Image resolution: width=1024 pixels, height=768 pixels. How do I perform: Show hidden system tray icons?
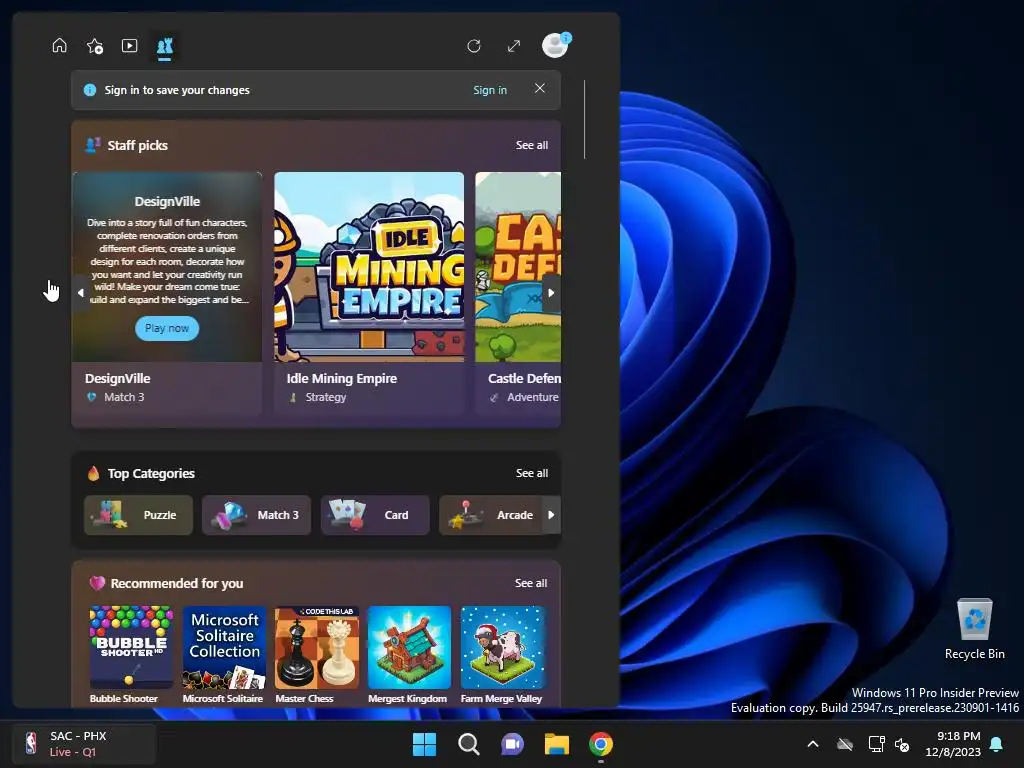coord(813,744)
